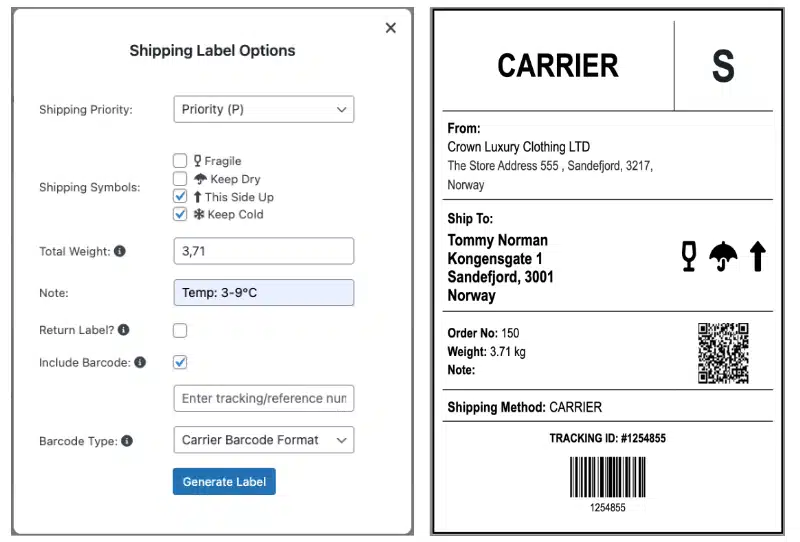Click the Include Barcode info icon

pos(140,362)
